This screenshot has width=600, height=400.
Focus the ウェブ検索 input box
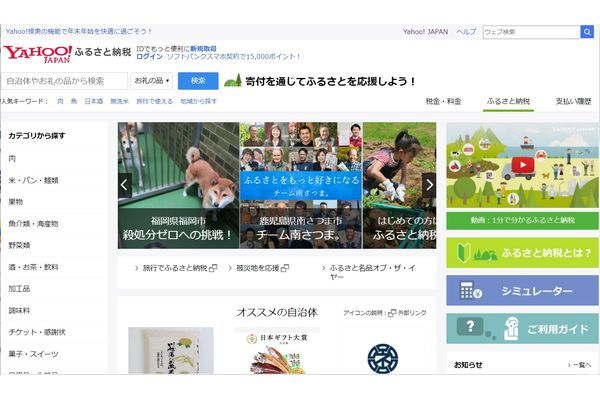click(x=532, y=32)
